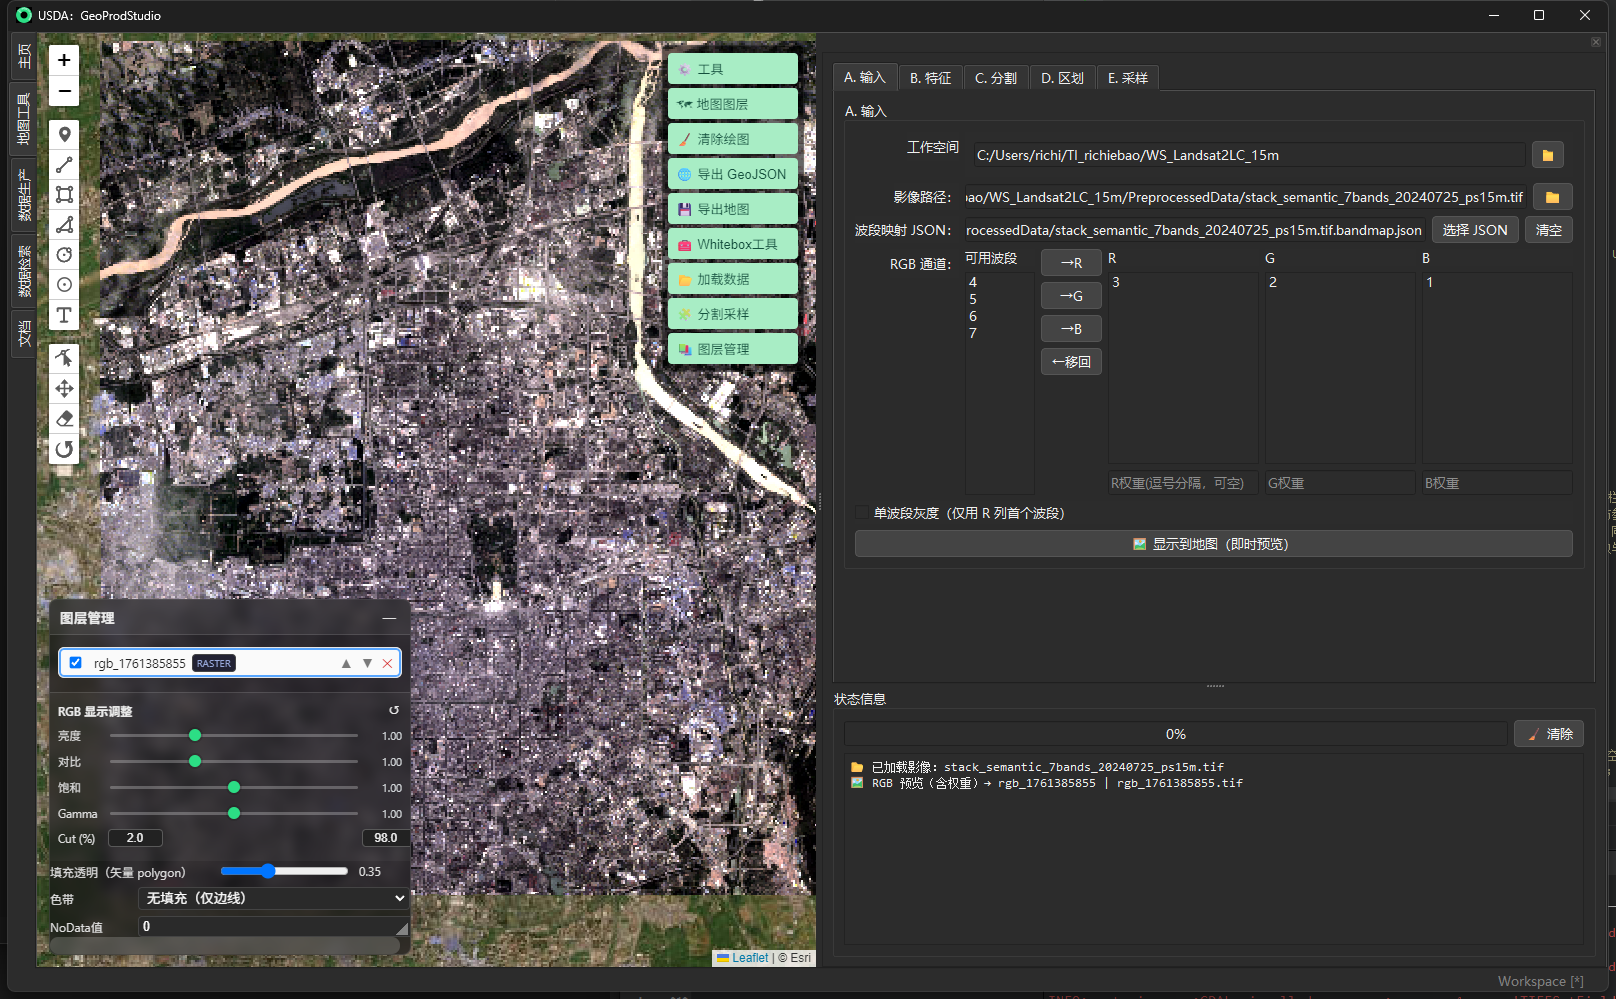
Task: Open the folder browser for 影像路径
Action: 1552,196
